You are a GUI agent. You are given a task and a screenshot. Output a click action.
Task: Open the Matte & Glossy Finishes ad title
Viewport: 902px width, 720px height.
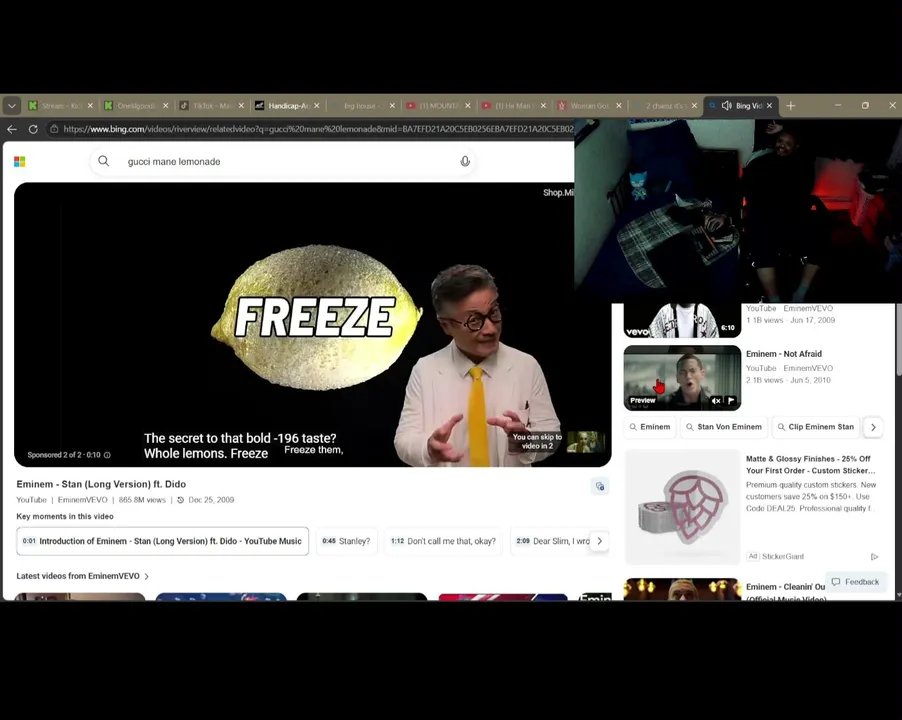pyautogui.click(x=810, y=465)
